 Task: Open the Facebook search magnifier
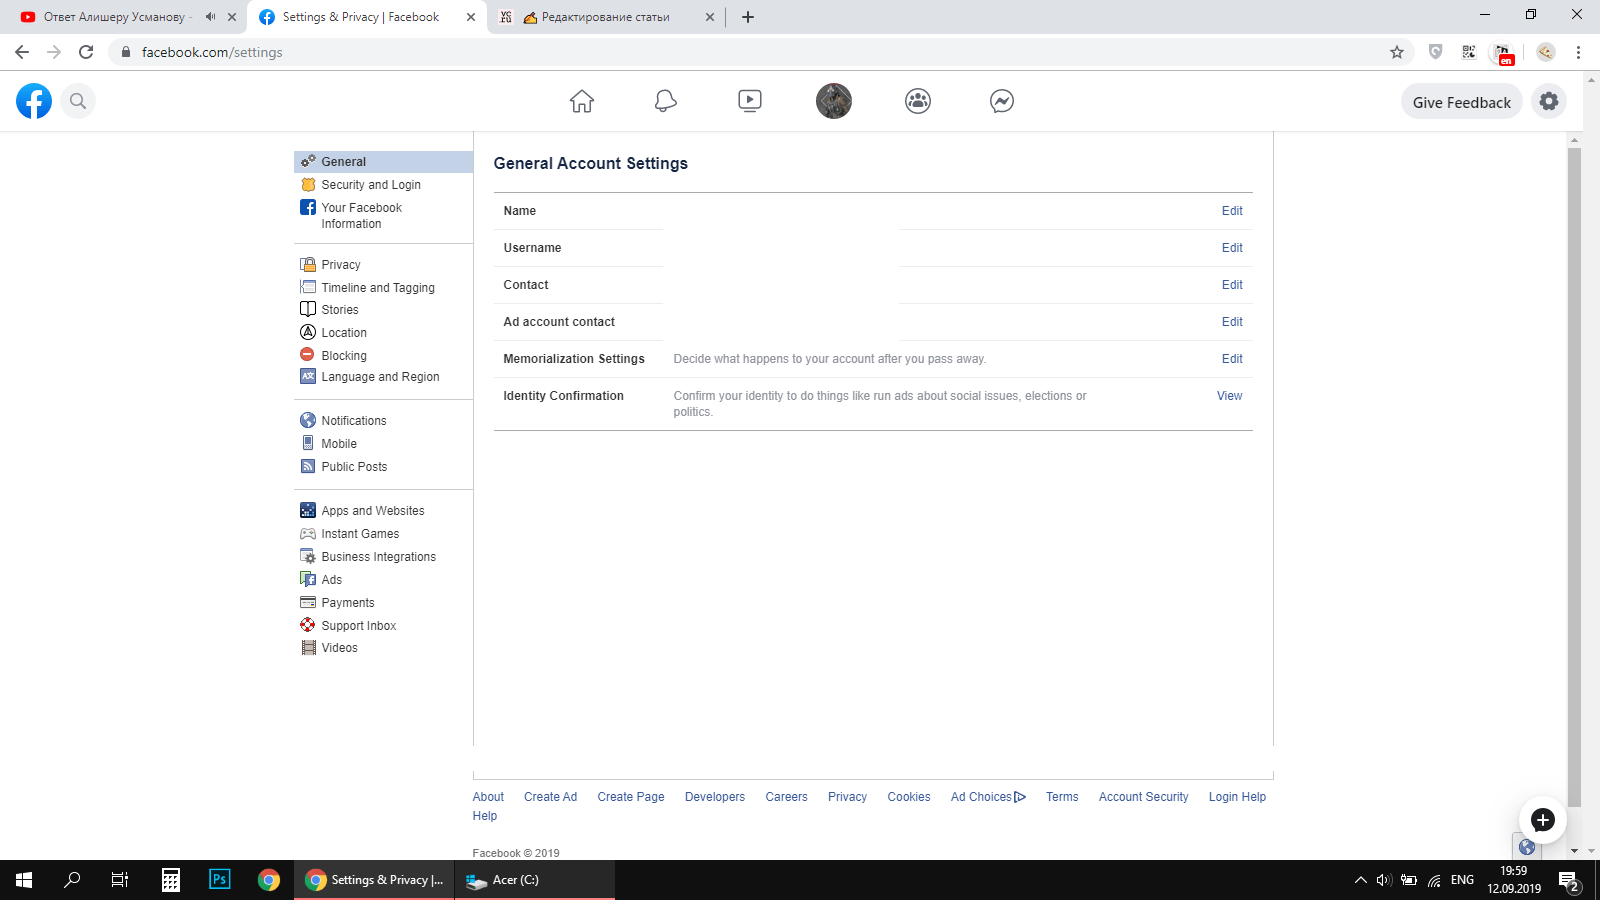pyautogui.click(x=78, y=101)
